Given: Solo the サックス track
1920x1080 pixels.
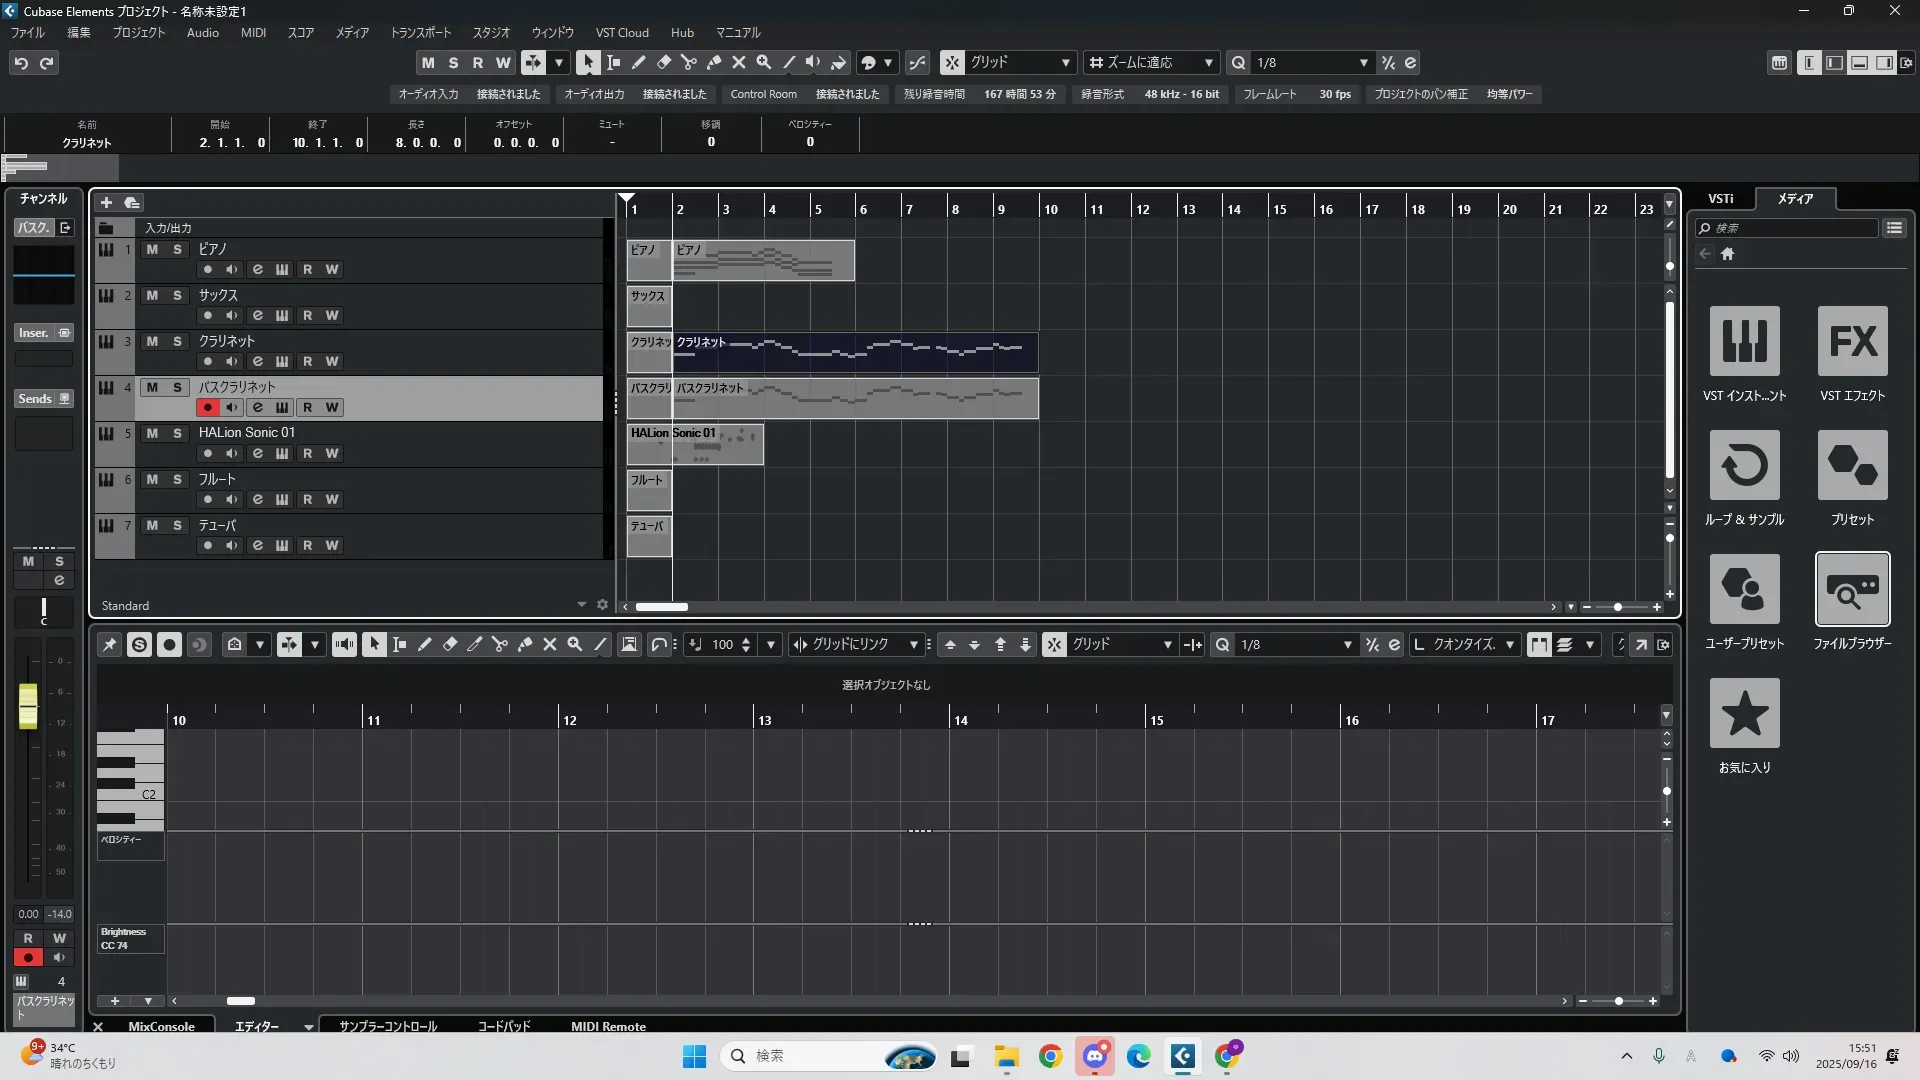Looking at the screenshot, I should pyautogui.click(x=177, y=295).
